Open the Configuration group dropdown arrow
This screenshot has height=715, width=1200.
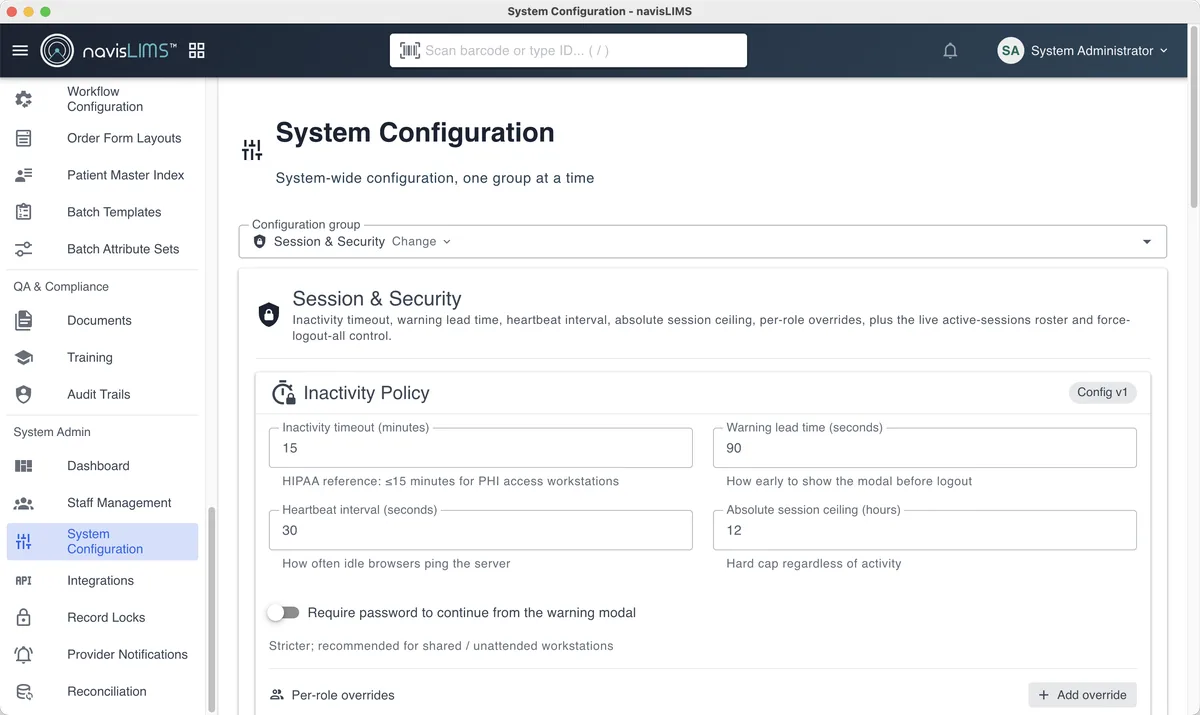point(1146,242)
